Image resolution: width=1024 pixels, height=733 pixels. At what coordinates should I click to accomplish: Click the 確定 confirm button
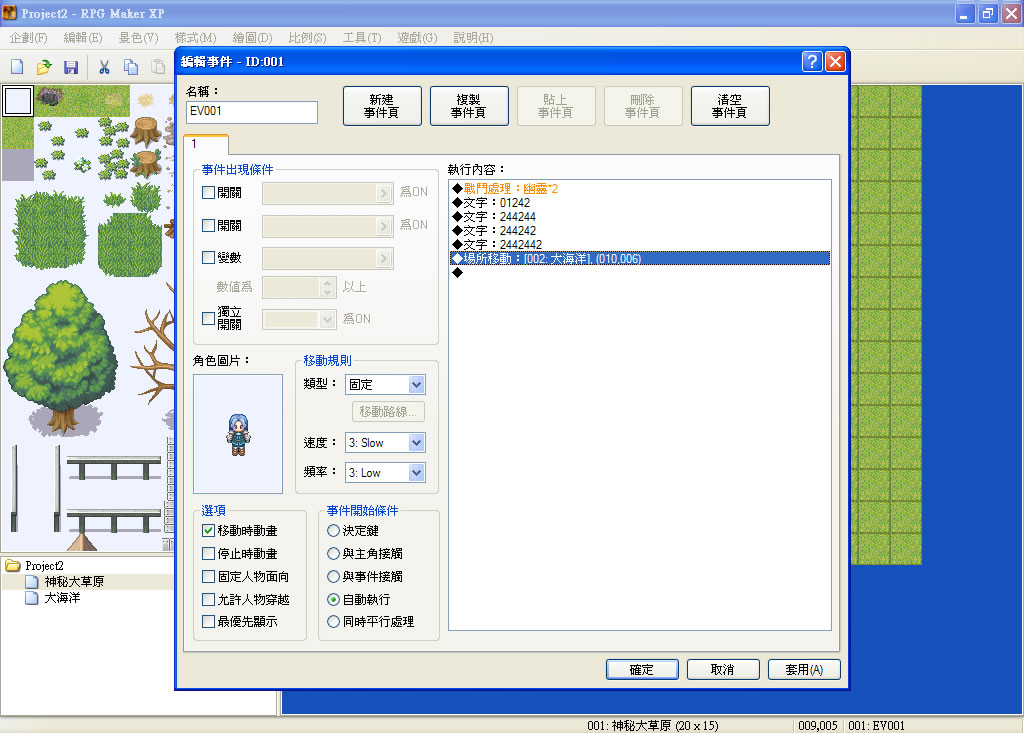642,670
